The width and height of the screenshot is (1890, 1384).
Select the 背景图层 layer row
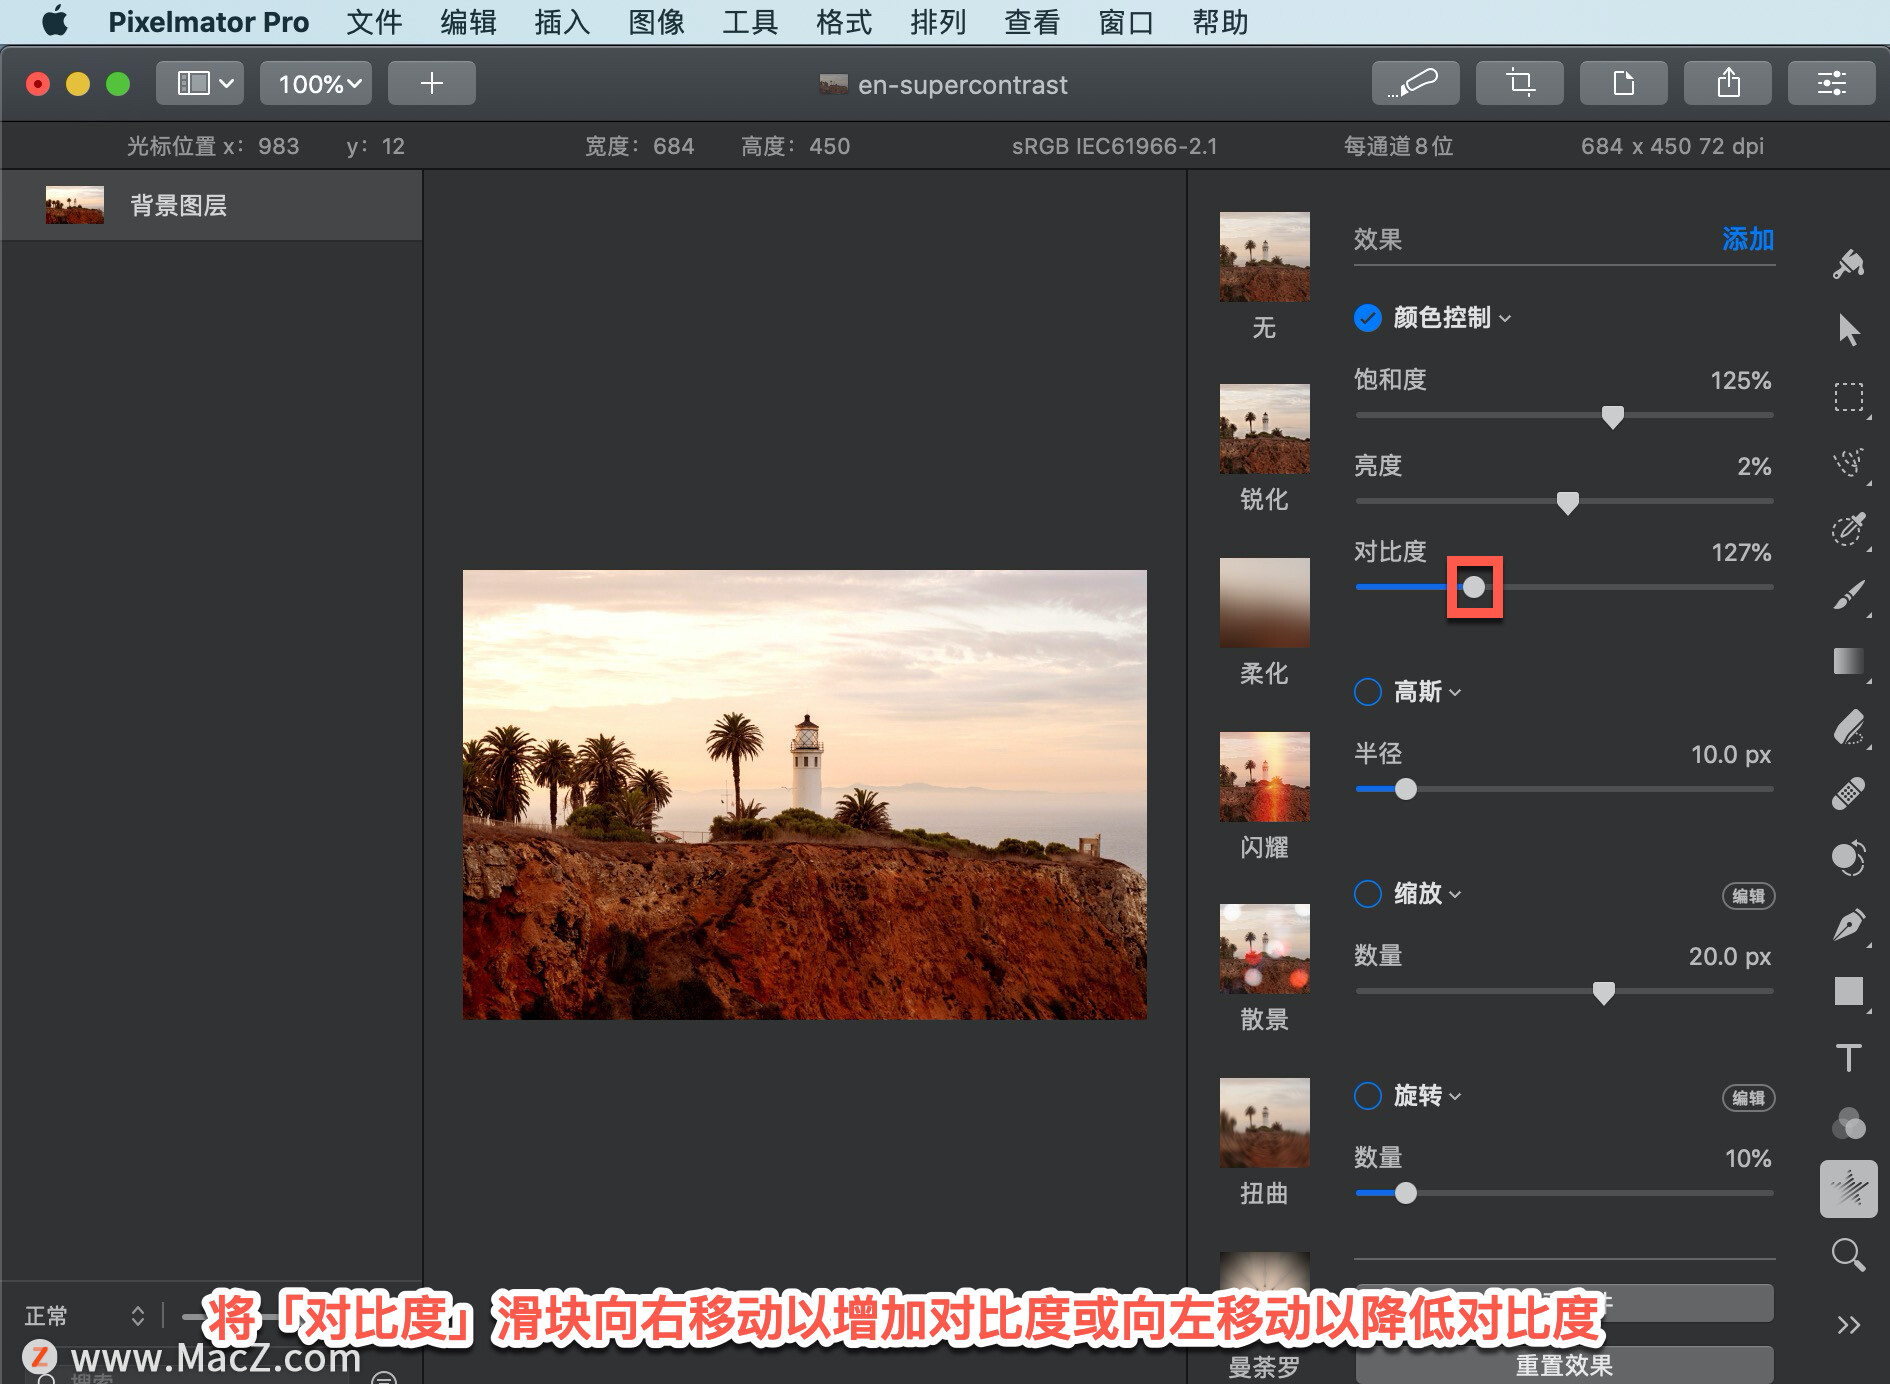(212, 205)
